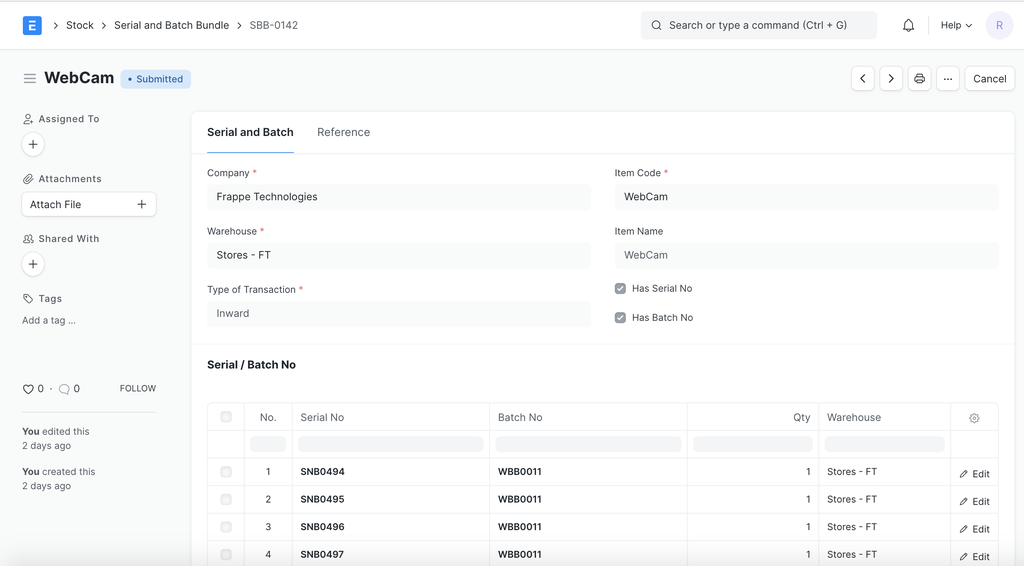Navigate to Serial and Batch Bundle breadcrumb
Screen dimensions: 1024x566
pyautogui.click(x=172, y=25)
